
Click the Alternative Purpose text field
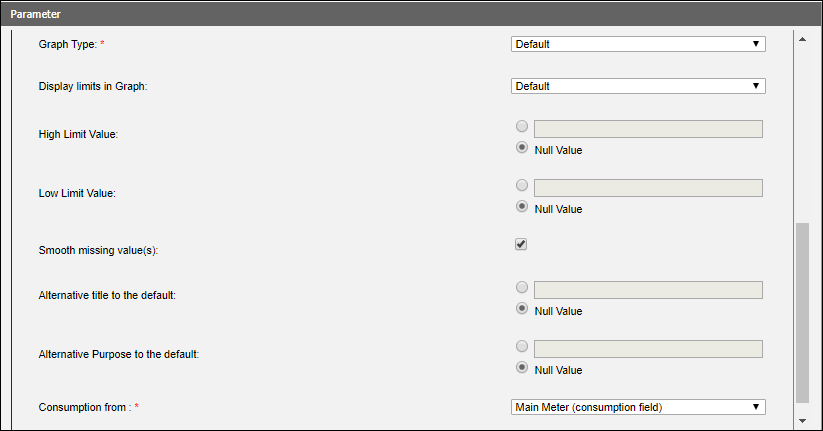tap(648, 349)
